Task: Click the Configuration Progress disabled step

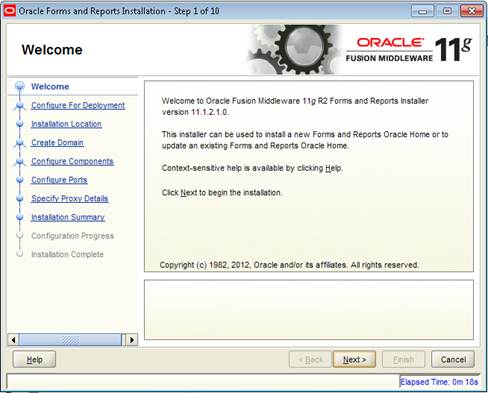Action: [73, 236]
